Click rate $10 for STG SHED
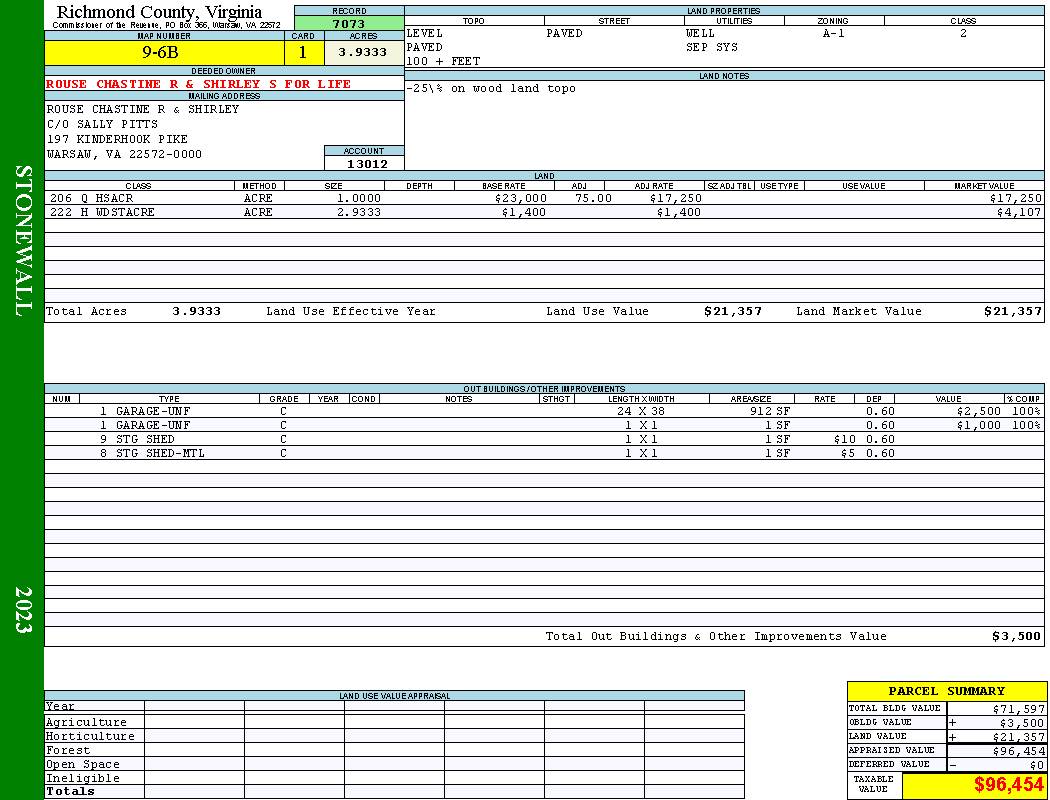The height and width of the screenshot is (800, 1050). [x=844, y=439]
